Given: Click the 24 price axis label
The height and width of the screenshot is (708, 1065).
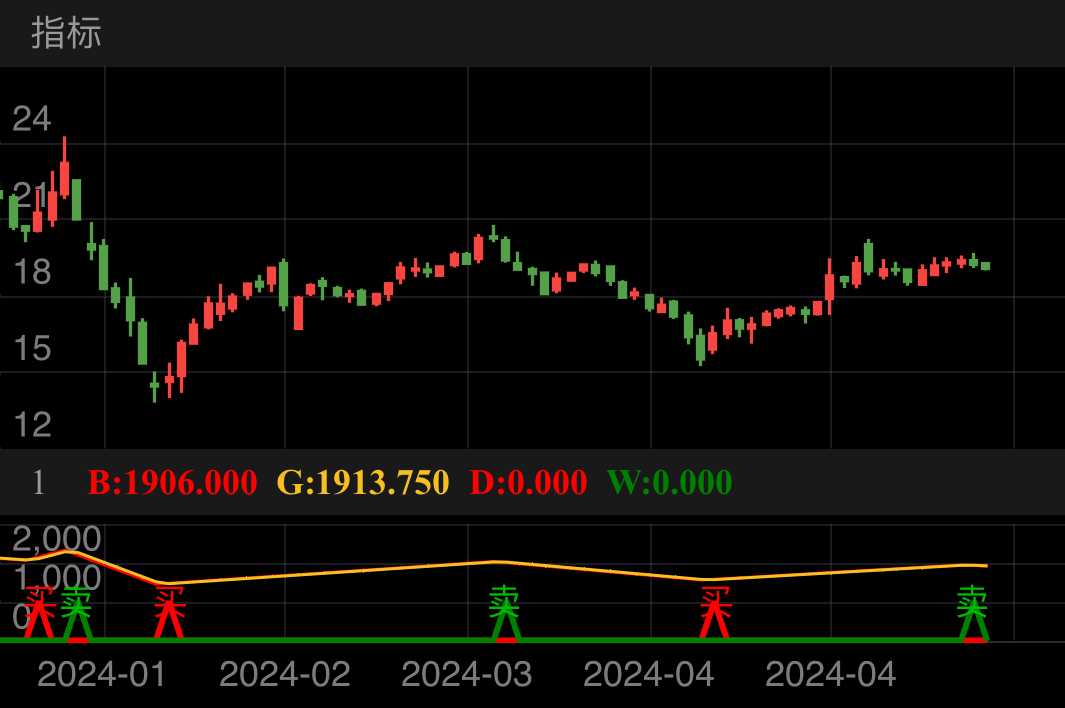Looking at the screenshot, I should (31, 119).
